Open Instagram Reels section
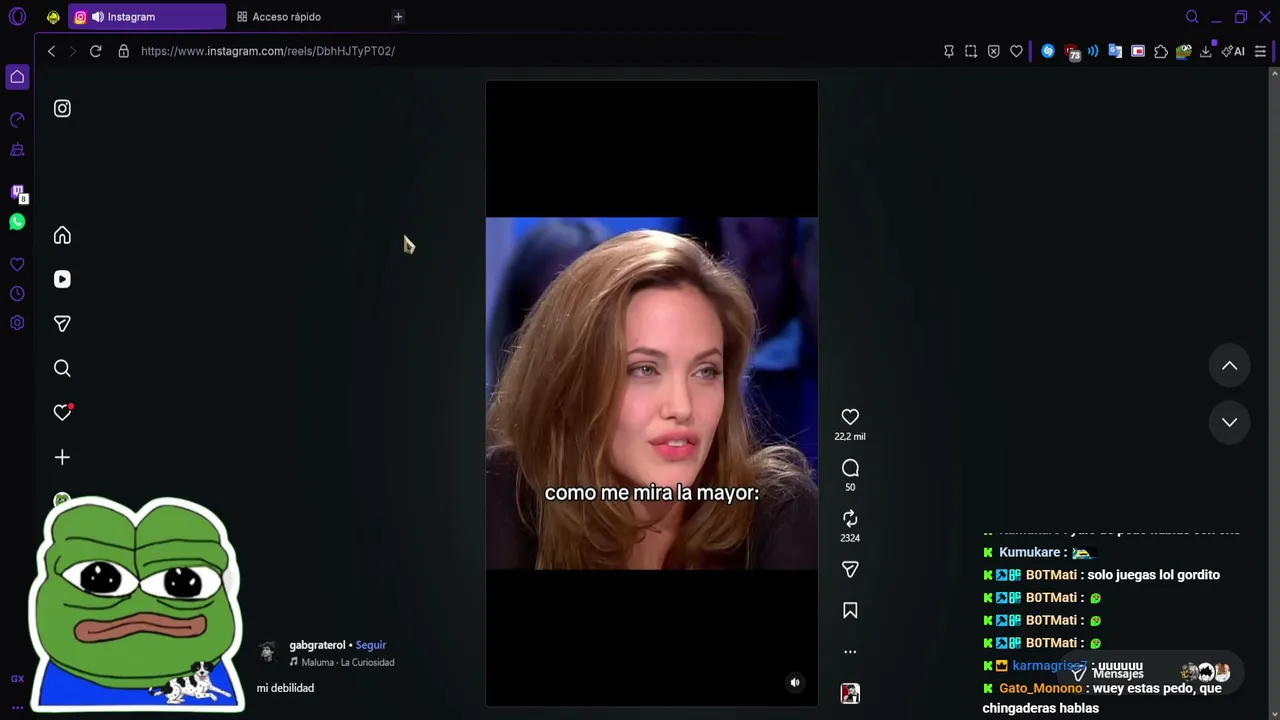This screenshot has width=1280, height=720. click(x=62, y=279)
